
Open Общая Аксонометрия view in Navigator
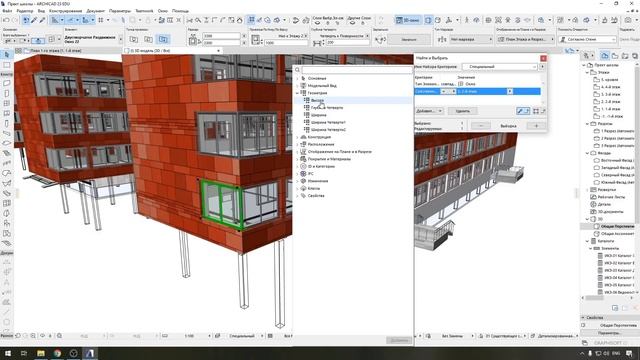618,233
